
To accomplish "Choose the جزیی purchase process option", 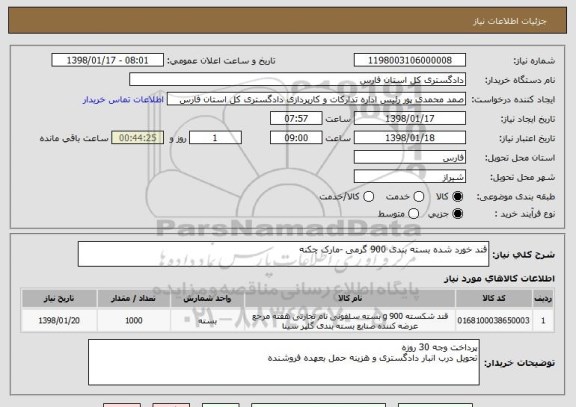I will (457, 213).
